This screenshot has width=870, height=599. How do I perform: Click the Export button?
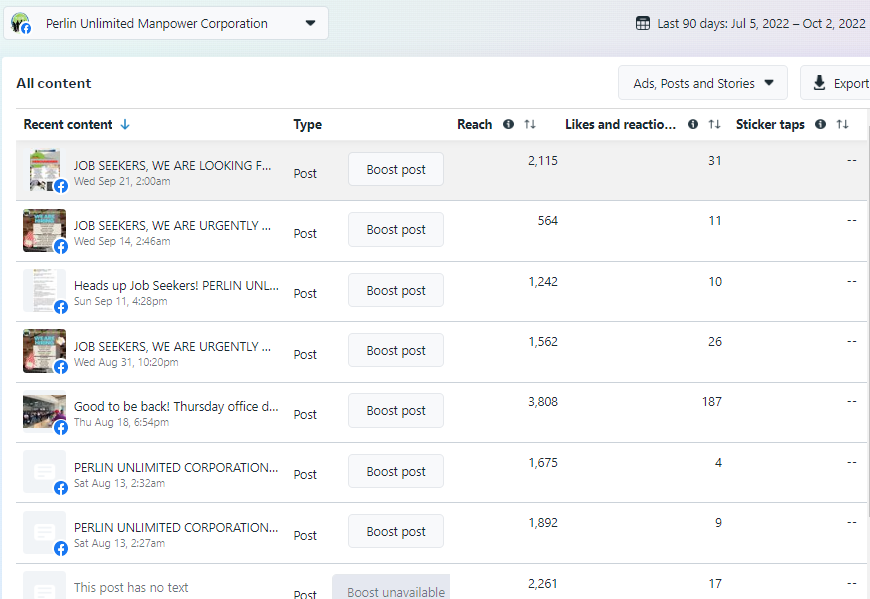click(835, 83)
